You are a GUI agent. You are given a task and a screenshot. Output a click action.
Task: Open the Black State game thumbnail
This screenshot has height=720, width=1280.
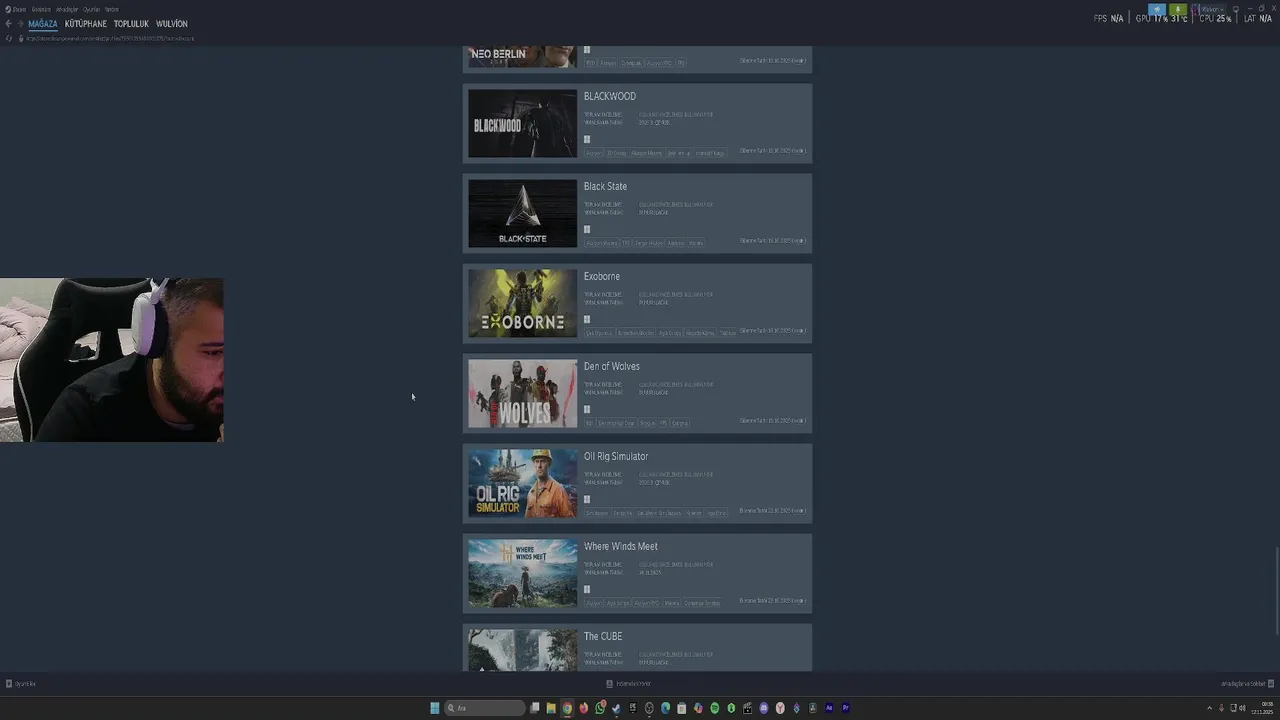[x=523, y=213]
